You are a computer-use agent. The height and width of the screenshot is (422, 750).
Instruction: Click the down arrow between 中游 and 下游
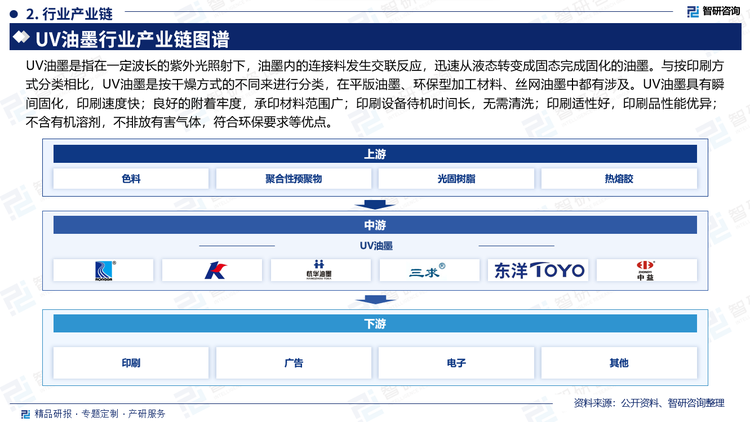375,300
